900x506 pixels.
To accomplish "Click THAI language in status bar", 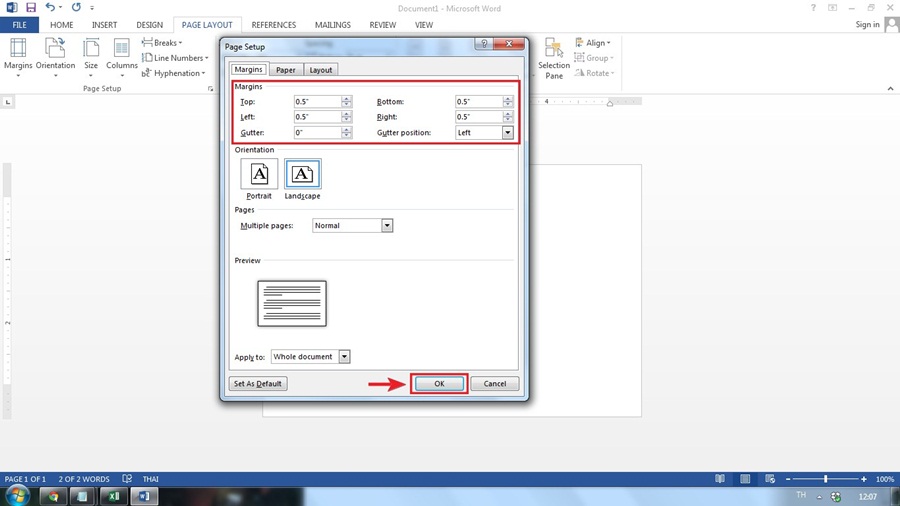I will (150, 478).
